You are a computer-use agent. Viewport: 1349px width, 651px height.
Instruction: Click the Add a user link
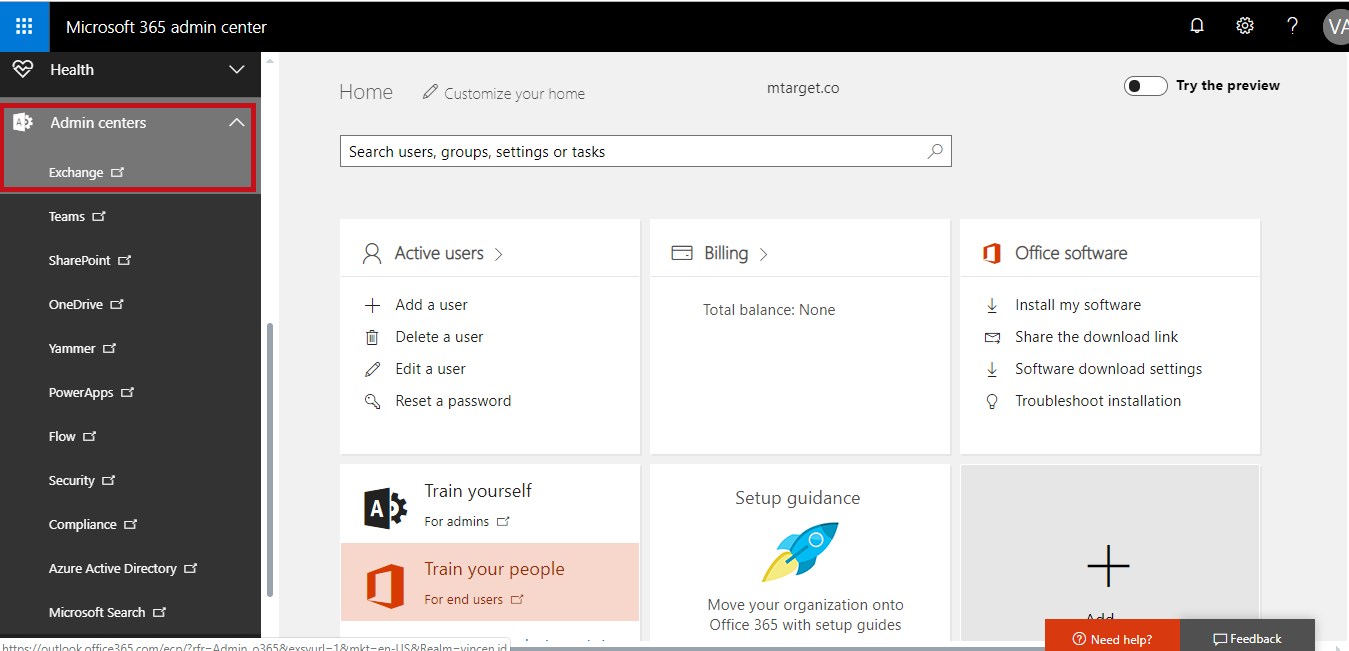pos(431,305)
